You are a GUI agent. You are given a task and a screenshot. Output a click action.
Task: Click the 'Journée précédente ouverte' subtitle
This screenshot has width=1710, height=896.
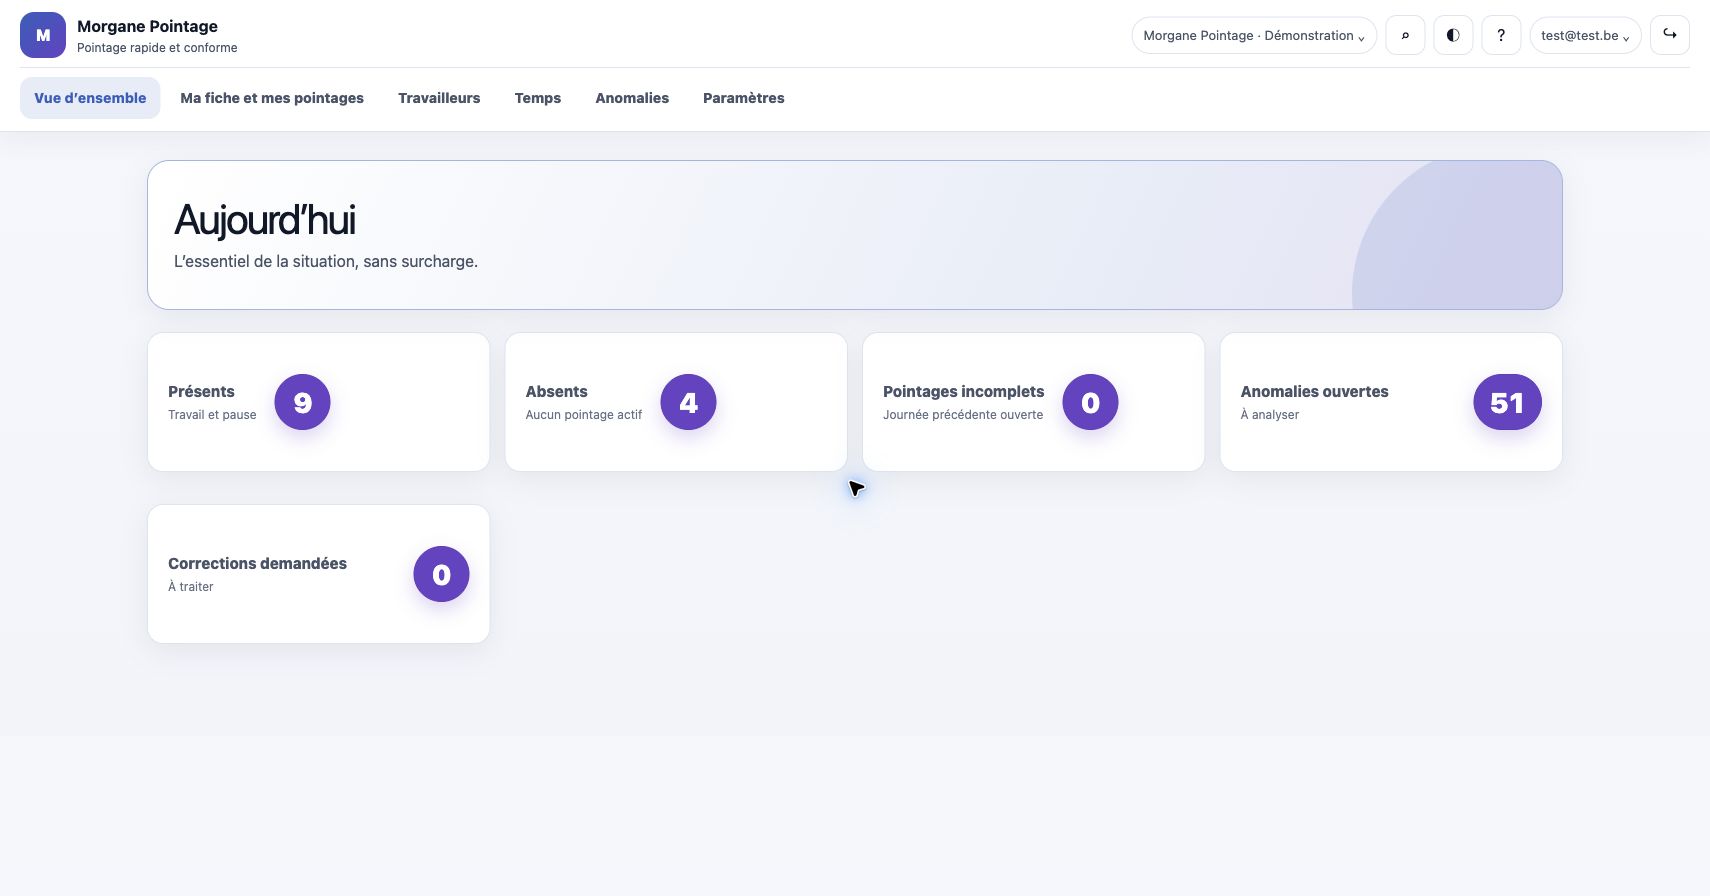click(x=963, y=415)
